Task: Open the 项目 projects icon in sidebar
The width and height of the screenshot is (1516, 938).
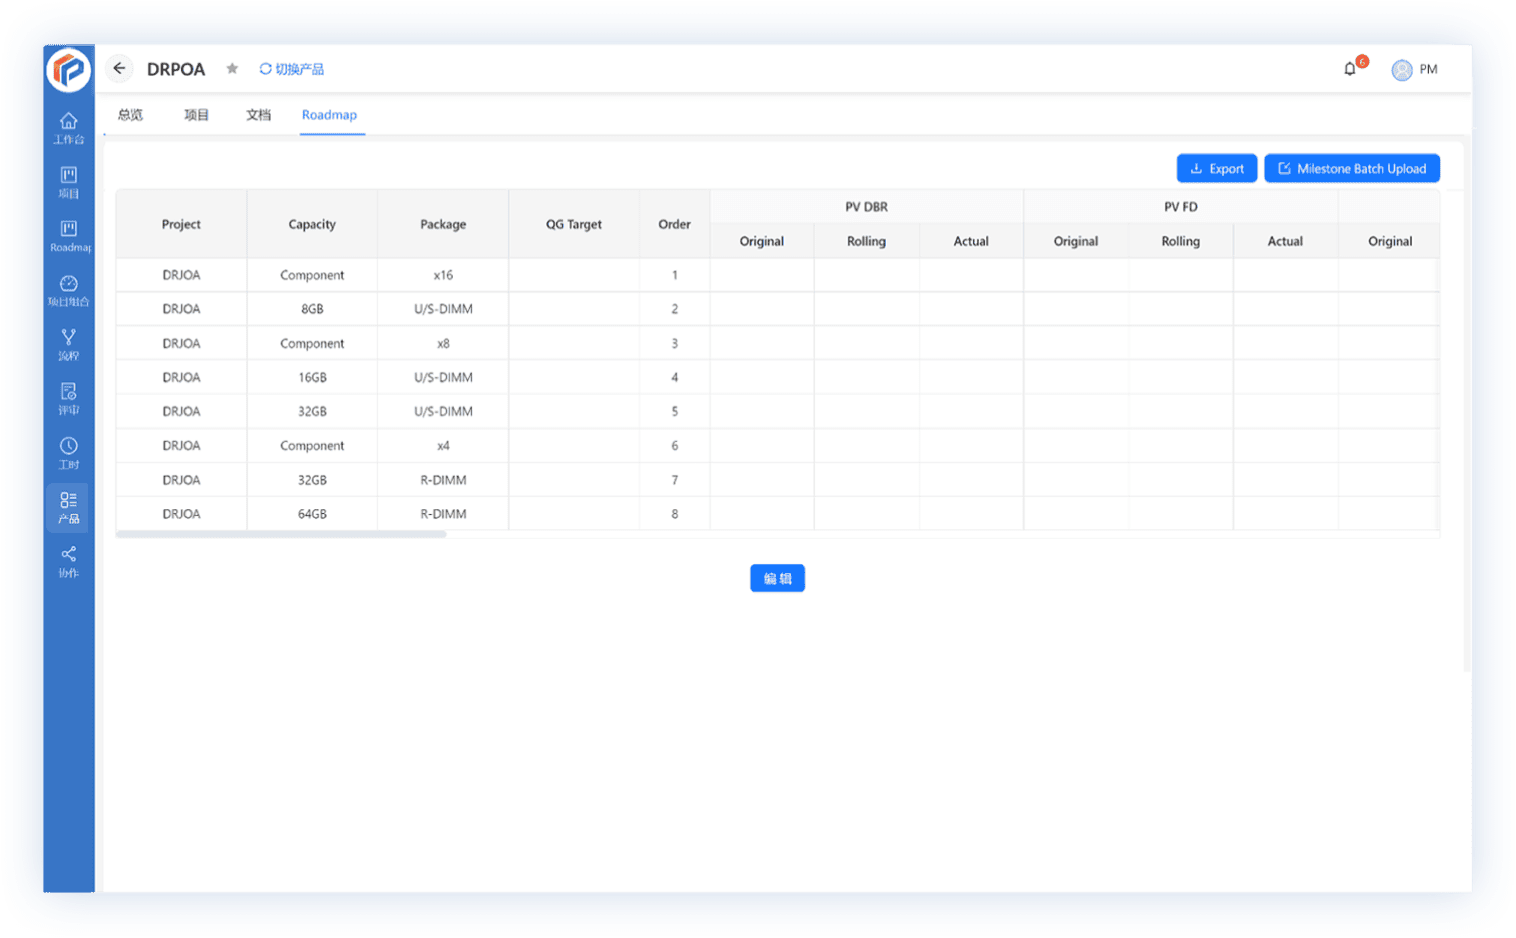Action: pyautogui.click(x=68, y=182)
